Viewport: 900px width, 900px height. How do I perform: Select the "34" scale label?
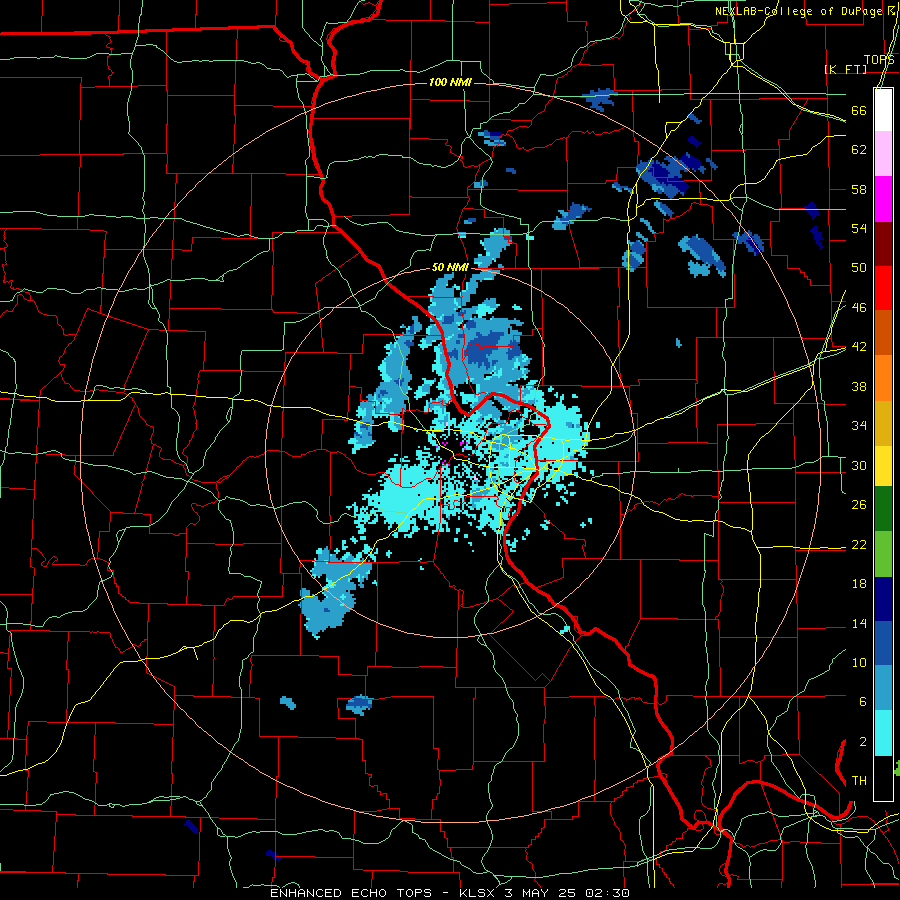point(859,425)
